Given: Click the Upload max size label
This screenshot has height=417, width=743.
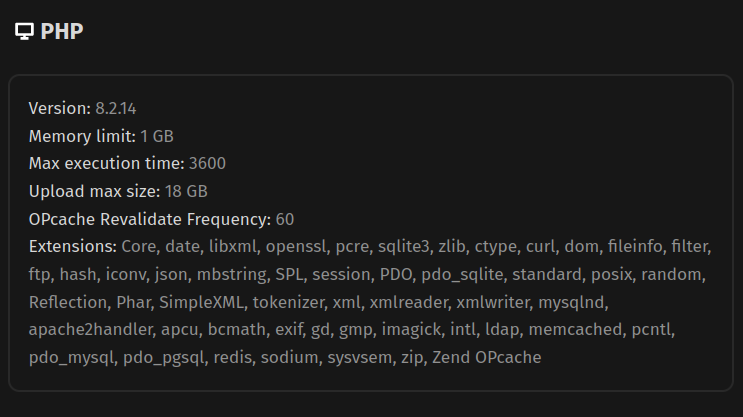Looking at the screenshot, I should (x=95, y=191).
